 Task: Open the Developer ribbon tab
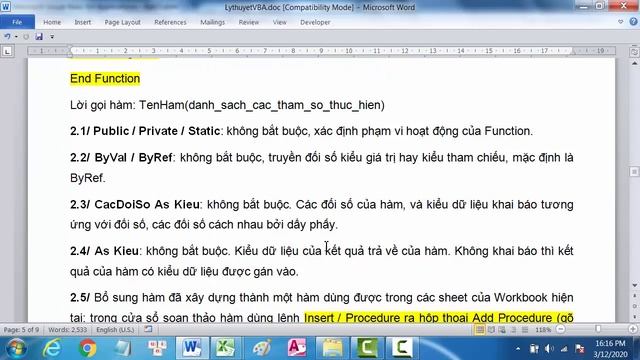pos(315,22)
